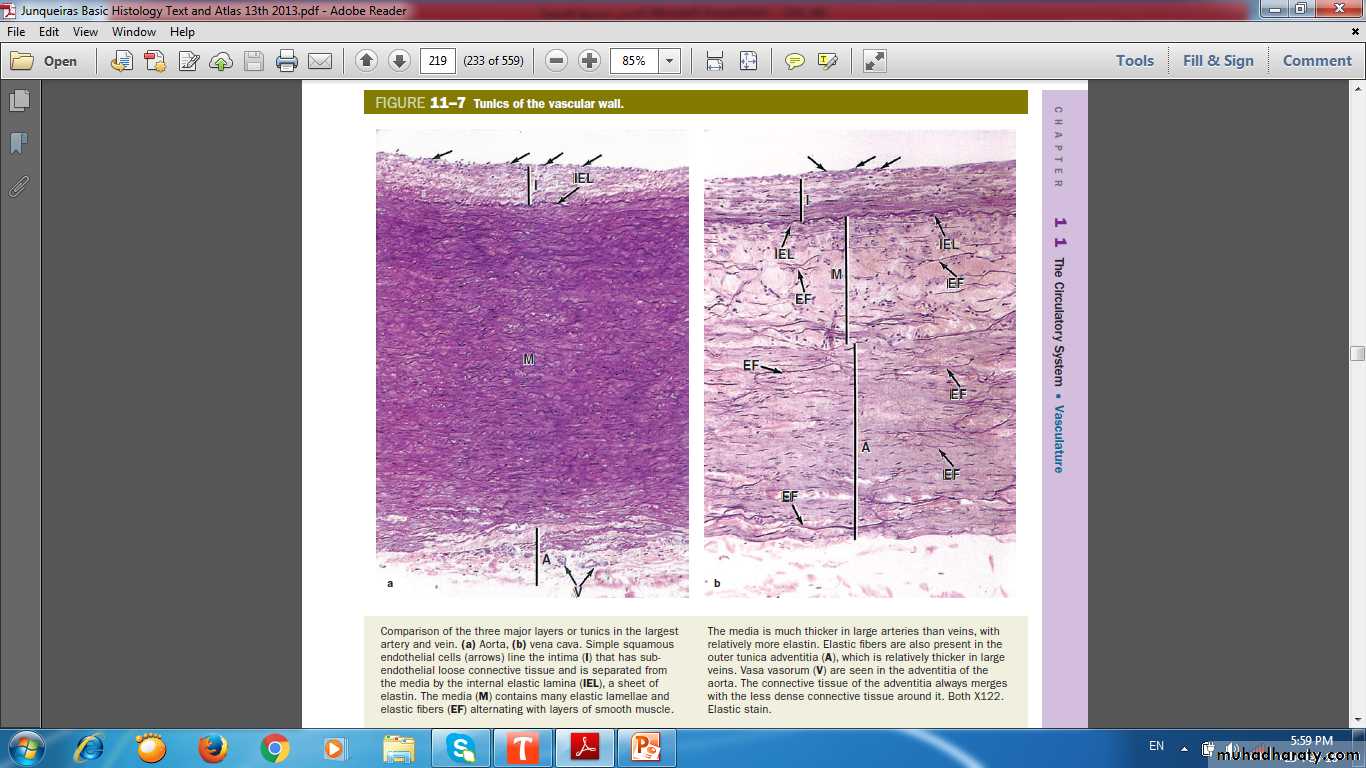Go to previous page with up arrow
The width and height of the screenshot is (1366, 768).
366,61
